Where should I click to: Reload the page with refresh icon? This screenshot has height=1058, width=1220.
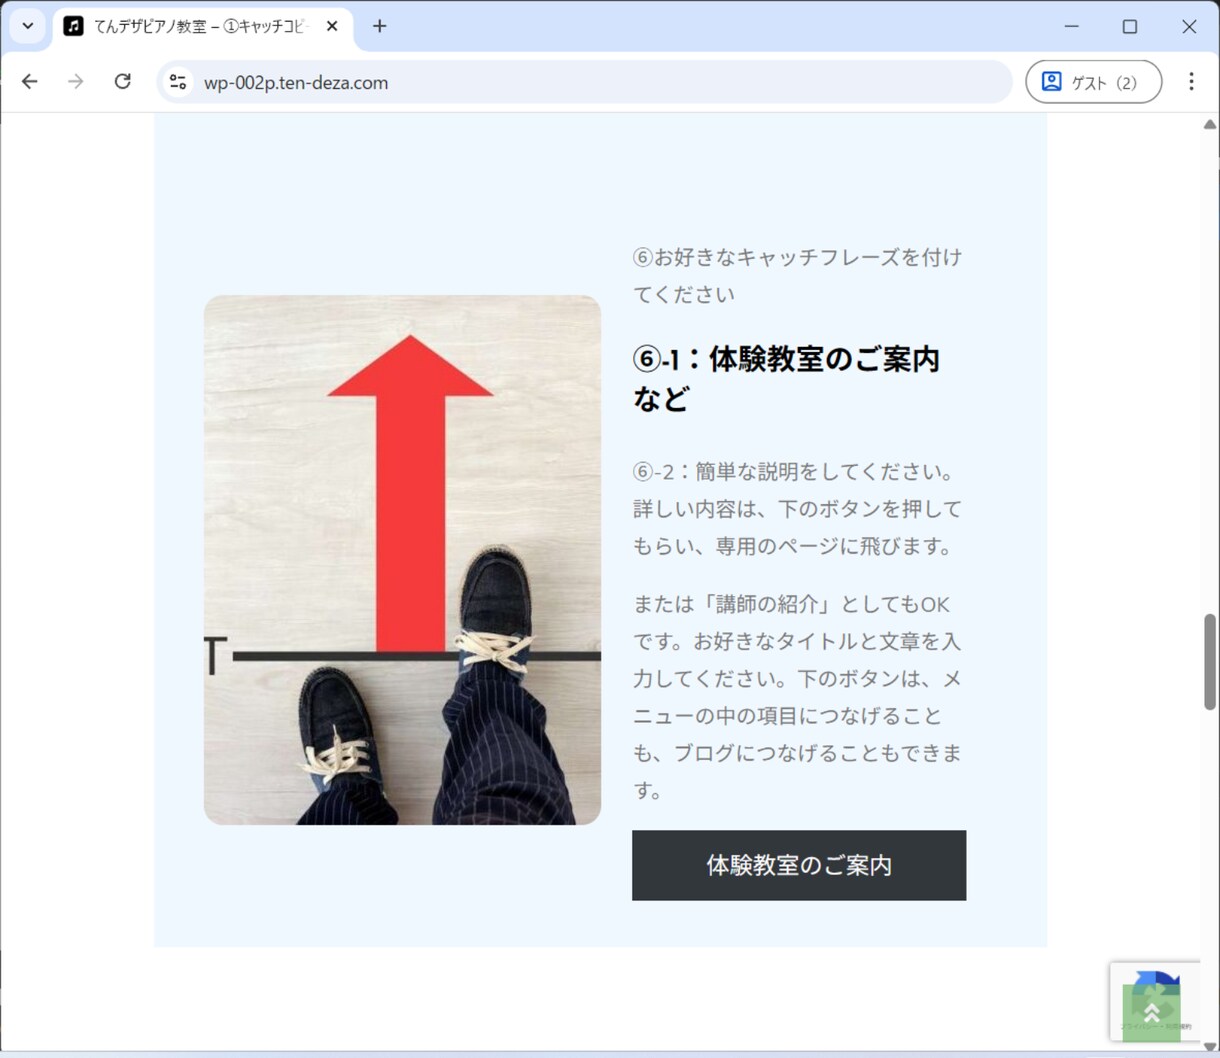coord(122,82)
